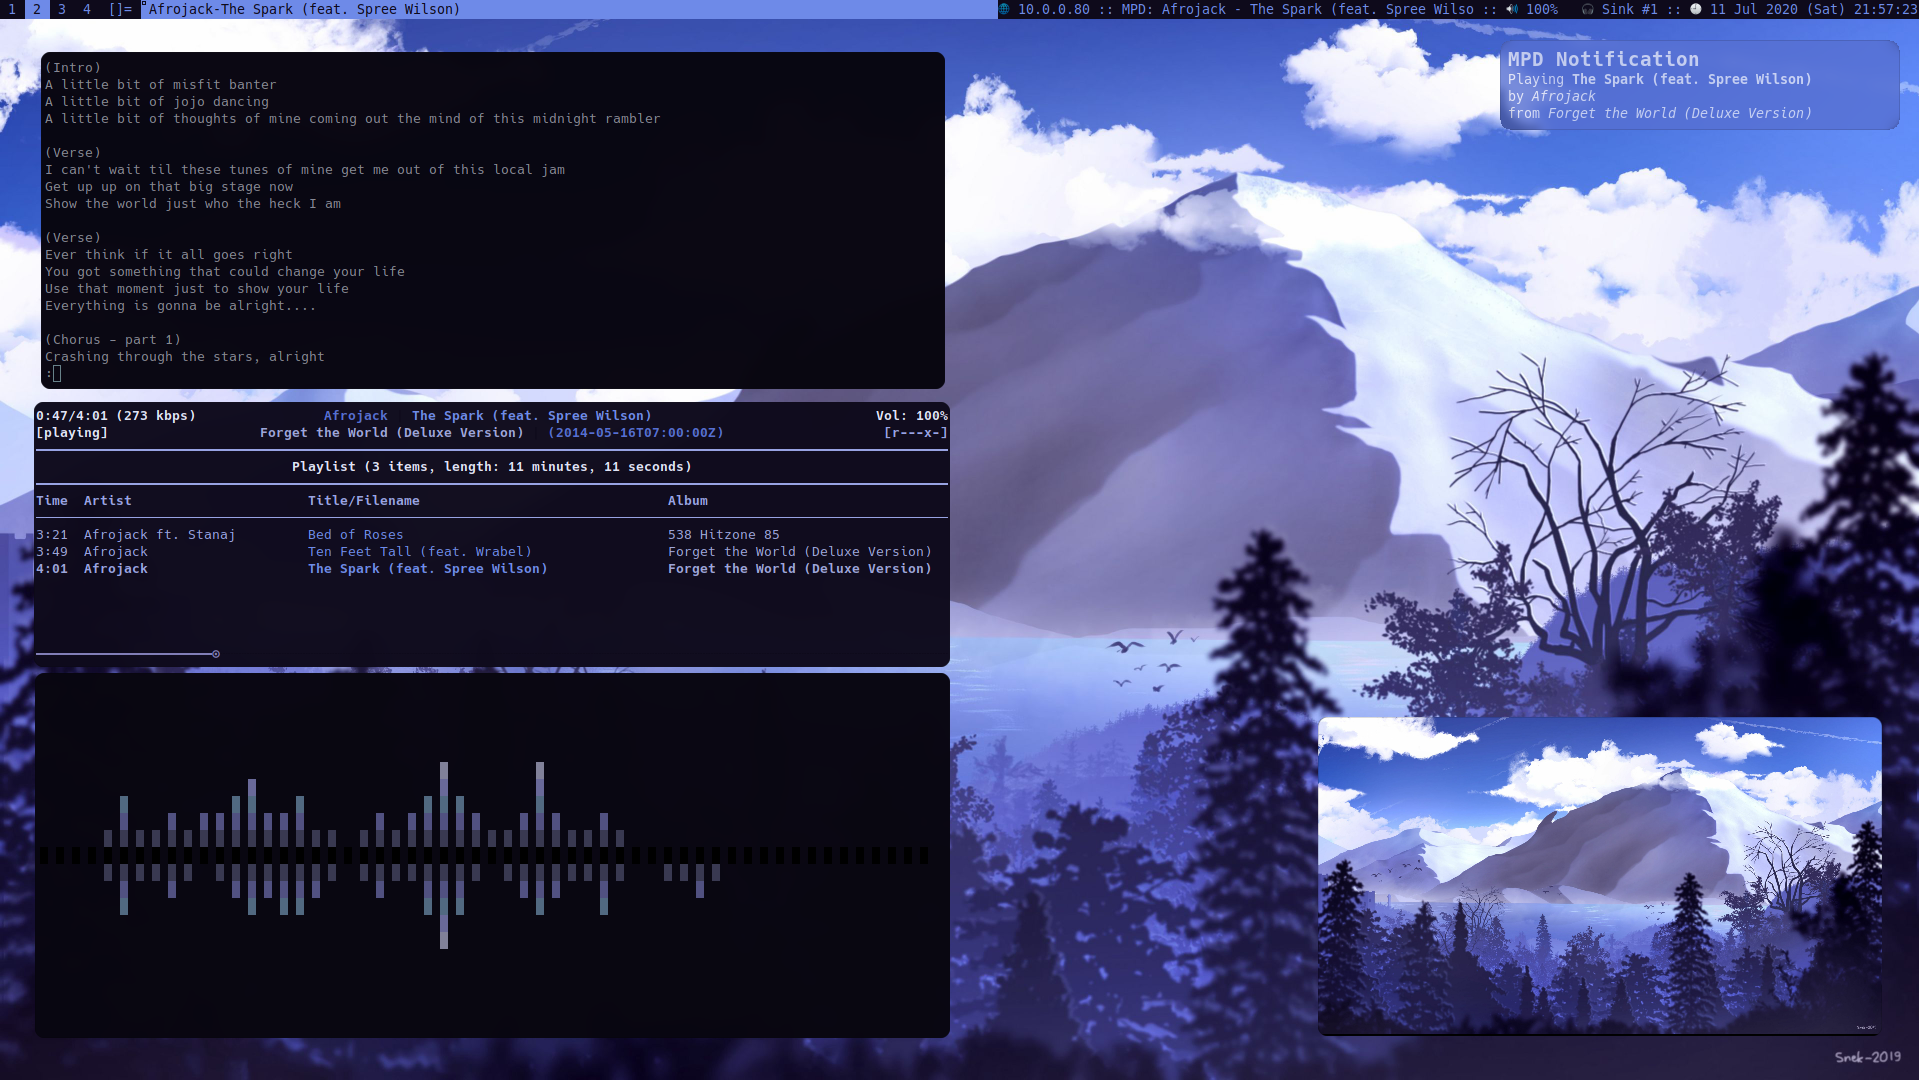Click the []= tiling layout symbol

tap(120, 9)
